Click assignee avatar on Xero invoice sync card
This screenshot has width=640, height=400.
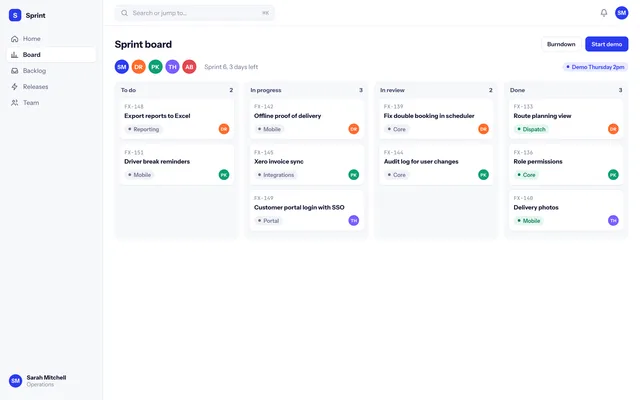point(354,175)
